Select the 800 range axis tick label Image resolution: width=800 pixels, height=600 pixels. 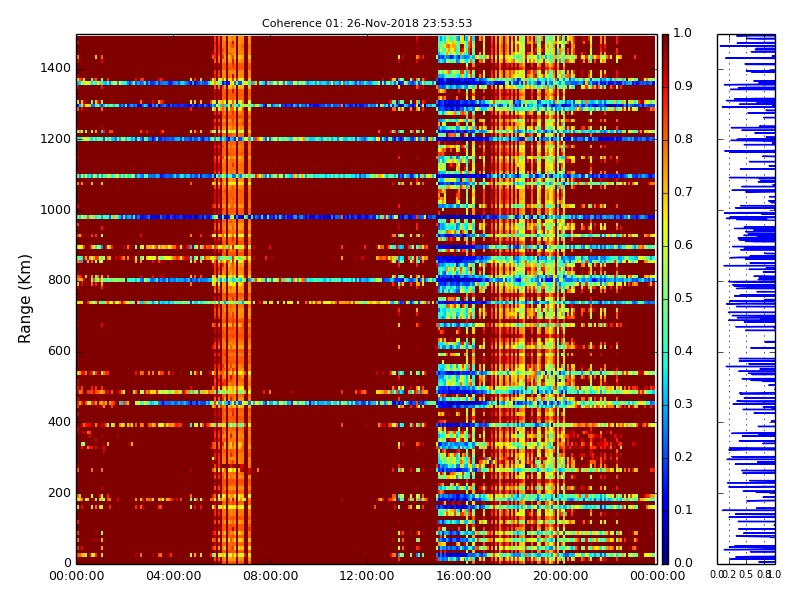coord(59,280)
